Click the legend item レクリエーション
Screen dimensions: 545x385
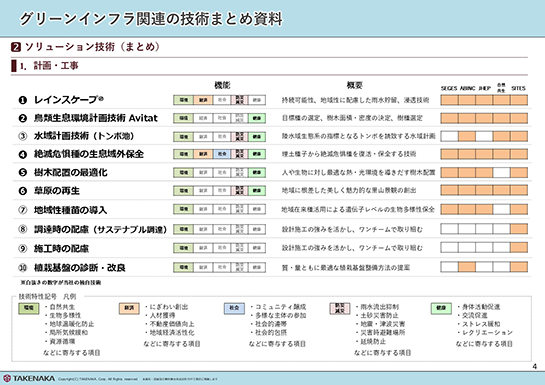(x=487, y=333)
